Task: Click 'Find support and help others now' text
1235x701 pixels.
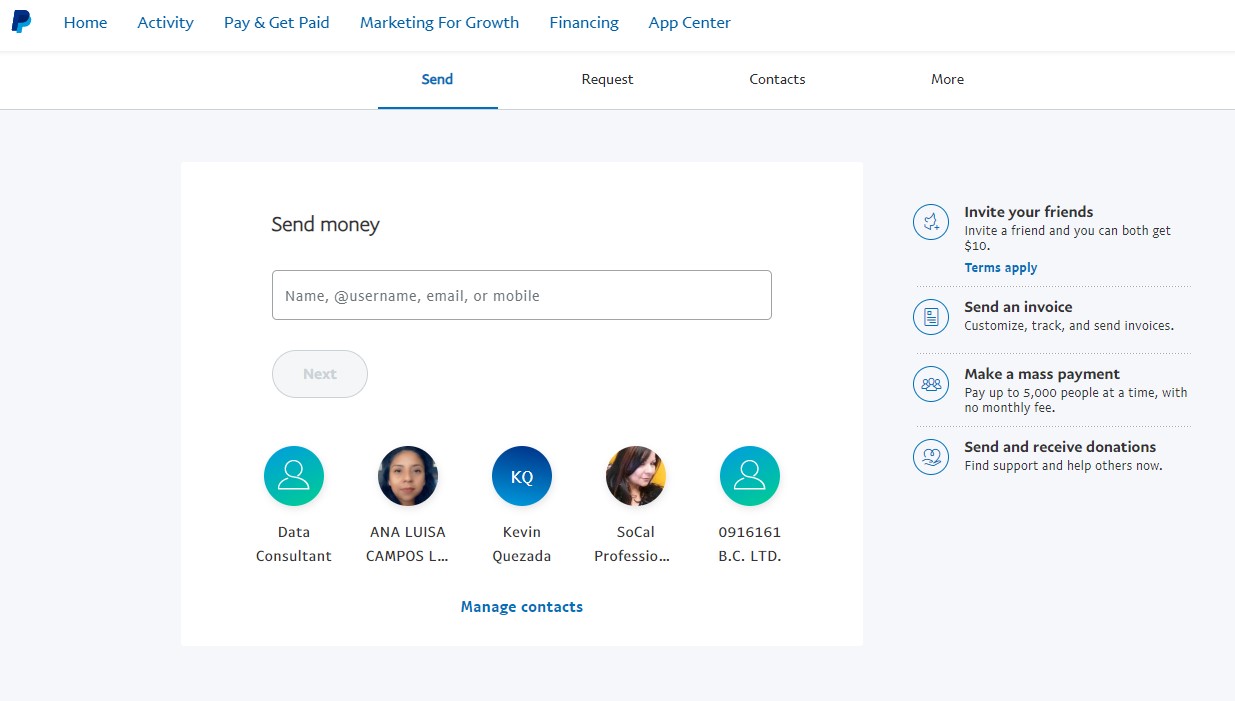Action: [1063, 466]
